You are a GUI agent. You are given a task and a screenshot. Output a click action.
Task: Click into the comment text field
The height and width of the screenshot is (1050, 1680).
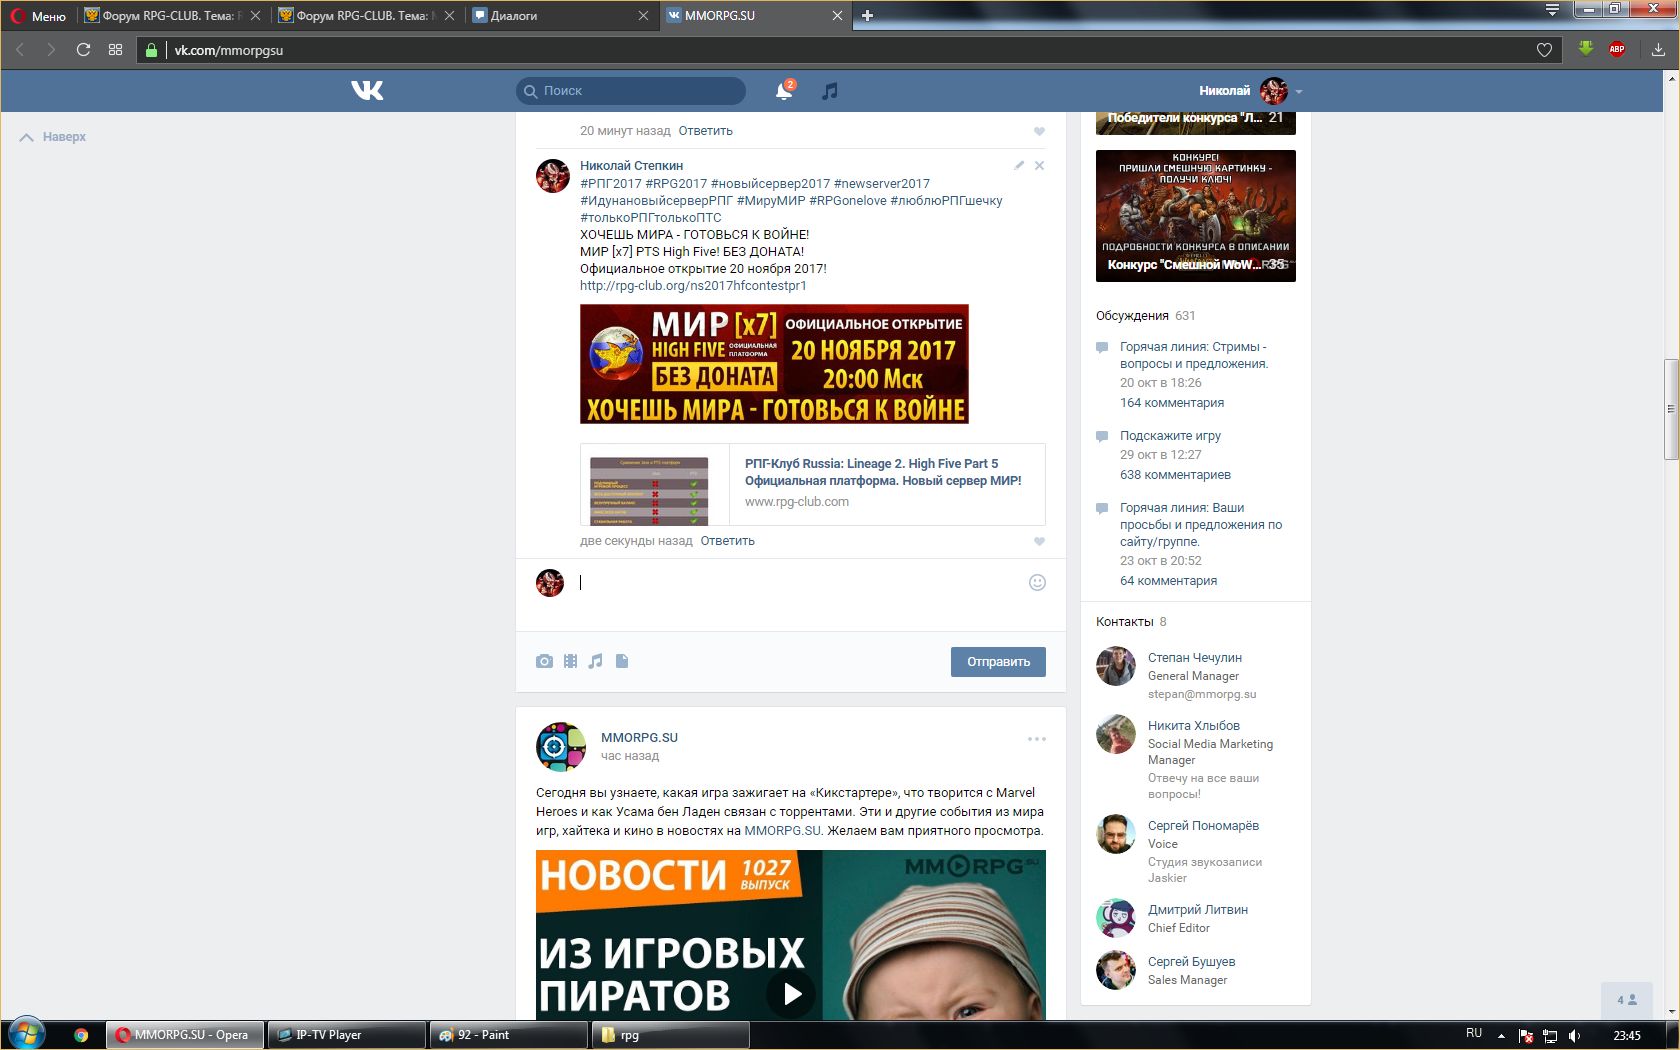click(x=800, y=582)
